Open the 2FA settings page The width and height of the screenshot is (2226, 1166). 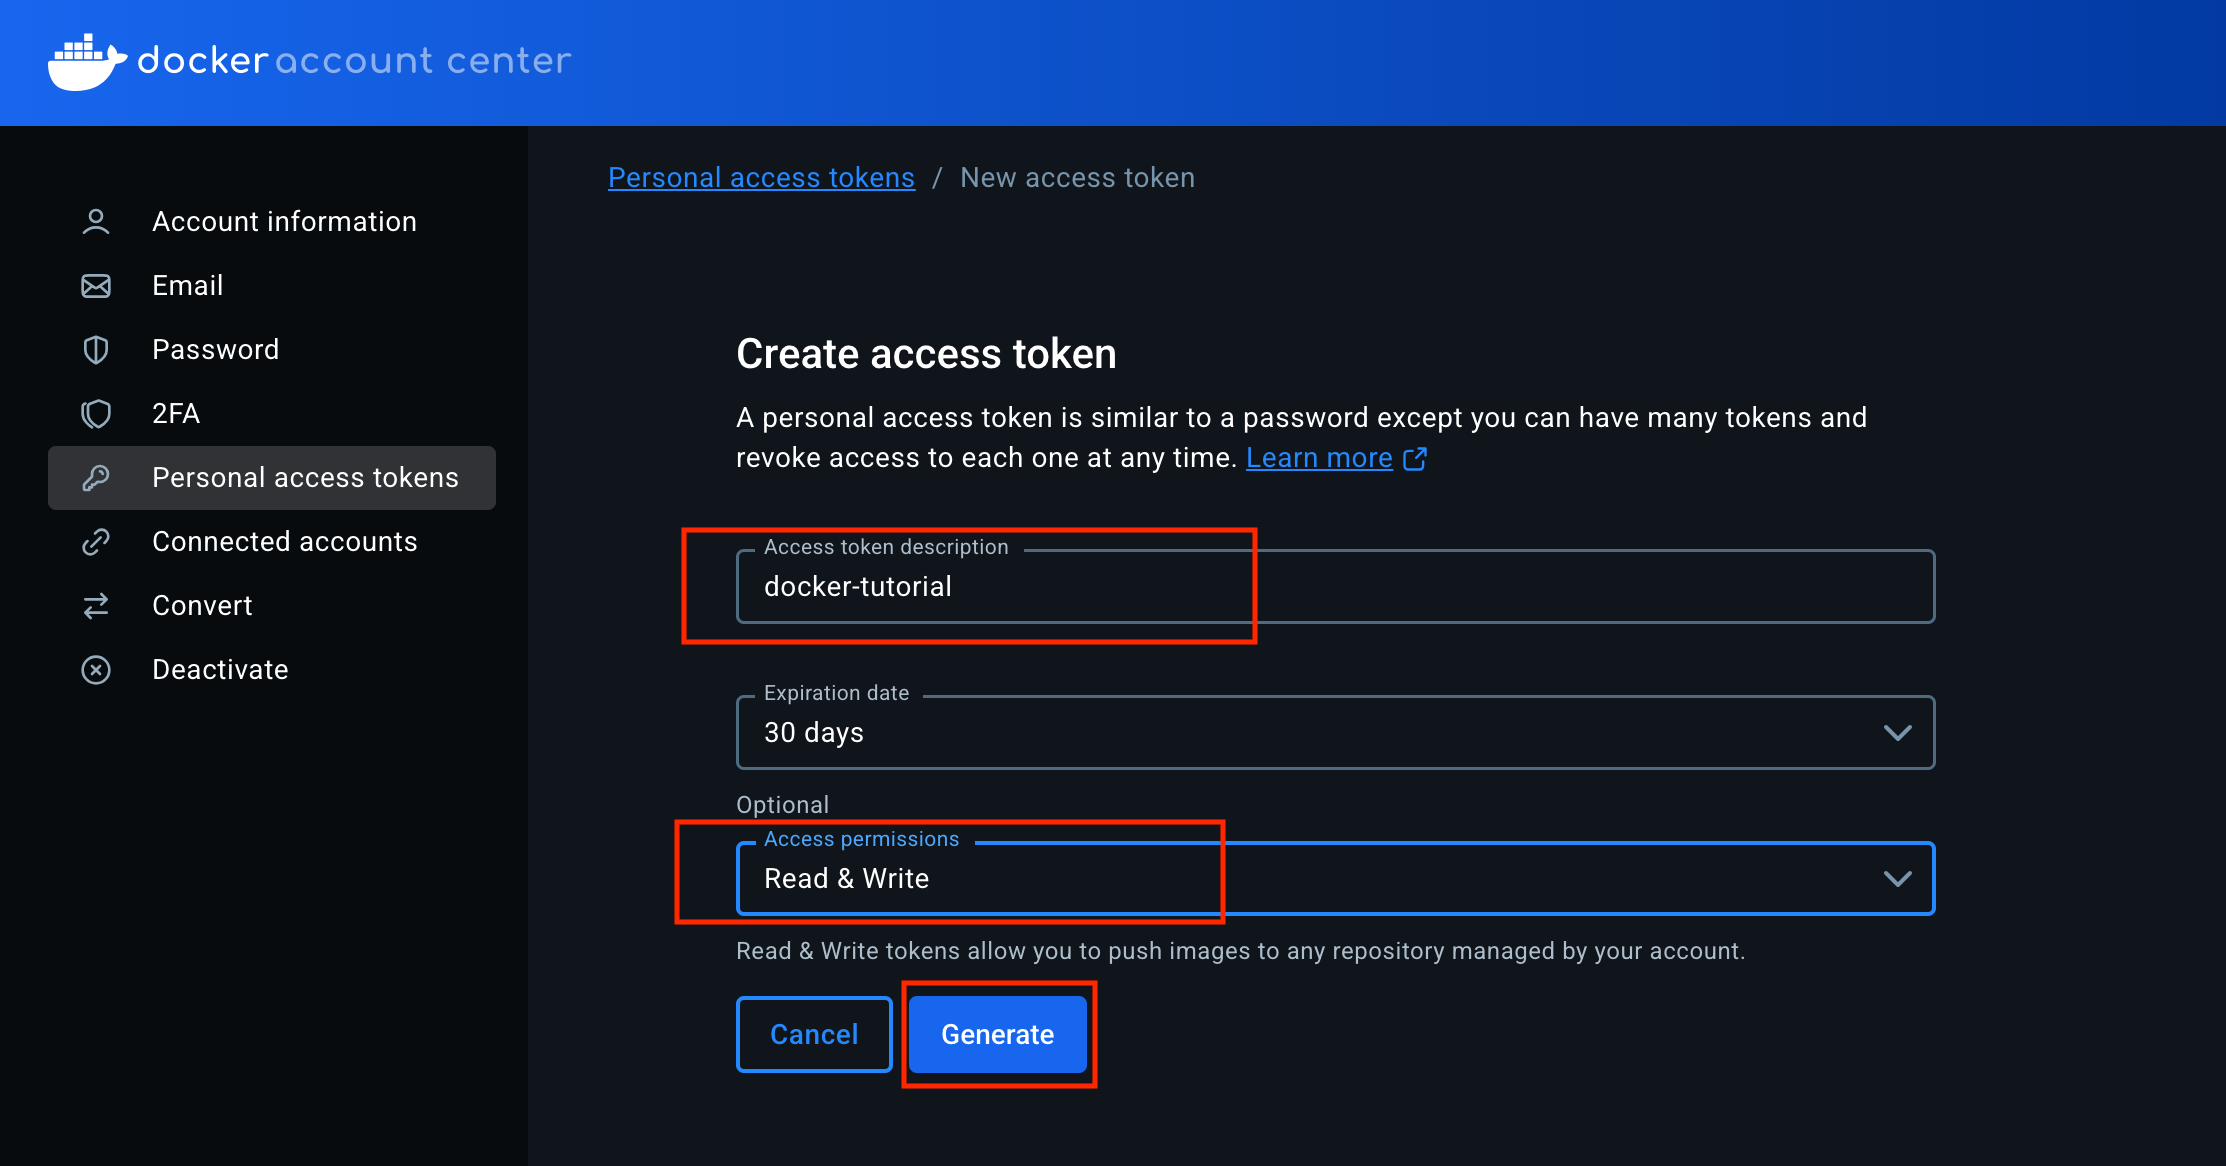(x=272, y=414)
